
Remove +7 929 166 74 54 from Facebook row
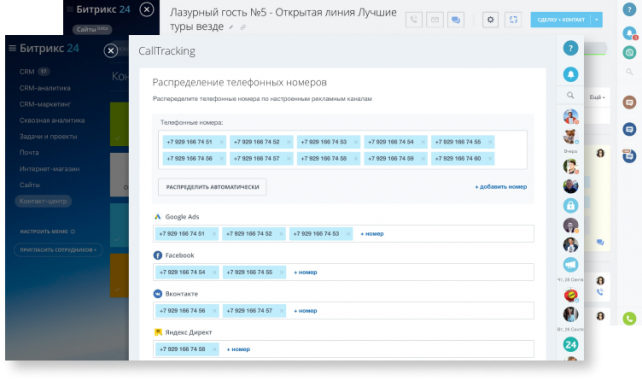[215, 272]
